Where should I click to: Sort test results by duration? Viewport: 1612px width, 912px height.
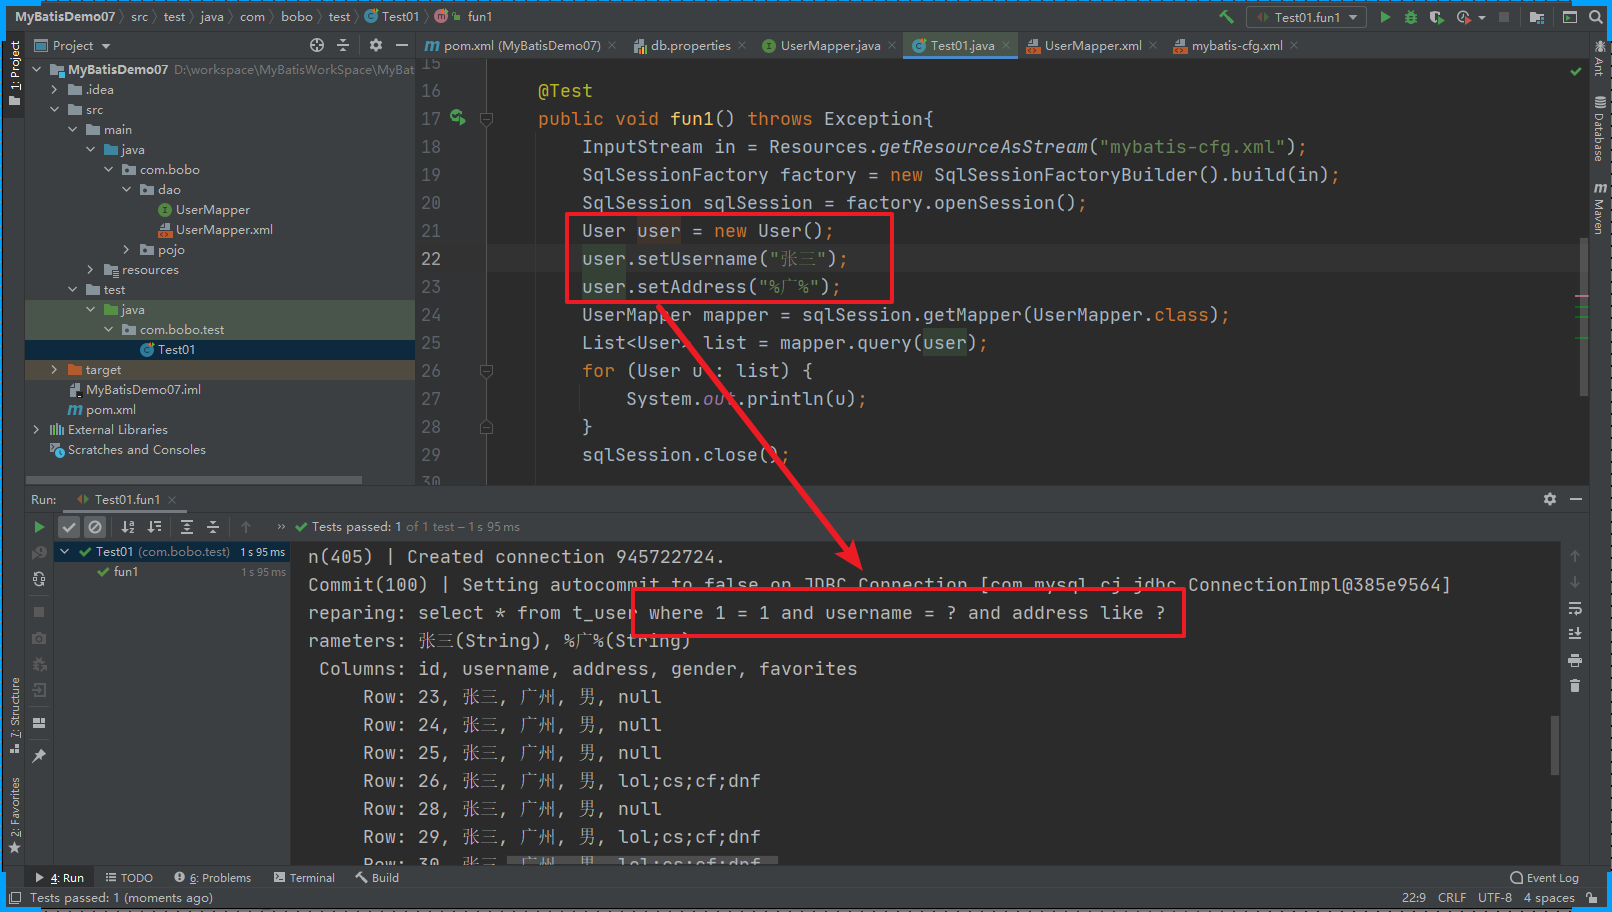(154, 527)
